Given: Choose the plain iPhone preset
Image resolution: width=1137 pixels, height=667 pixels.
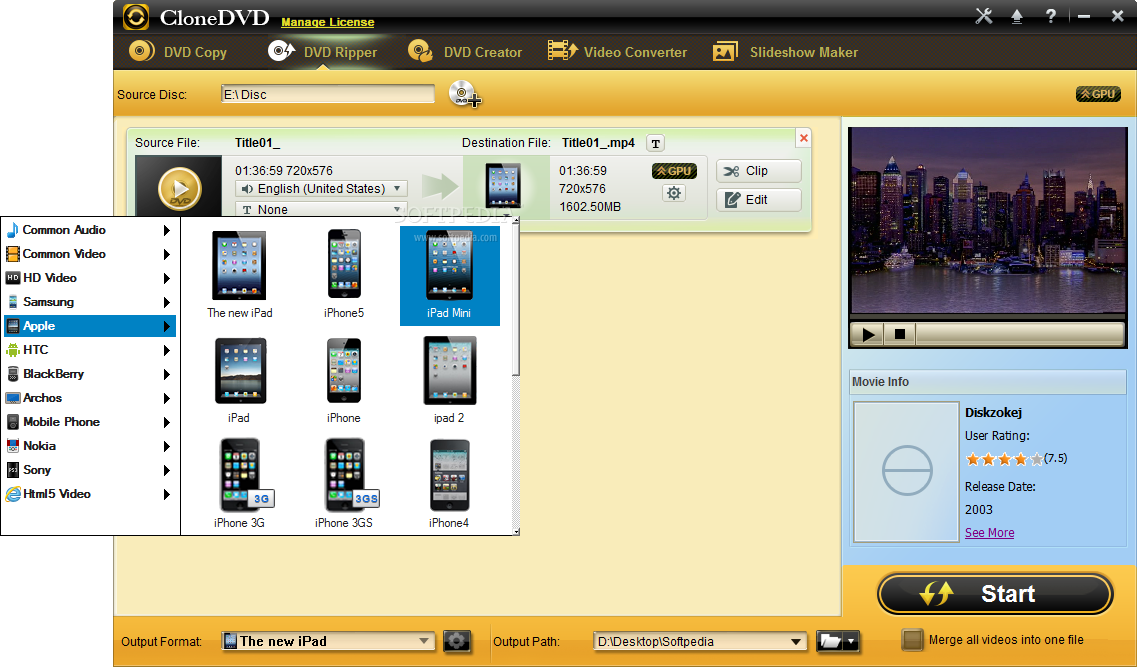Looking at the screenshot, I should pyautogui.click(x=344, y=380).
